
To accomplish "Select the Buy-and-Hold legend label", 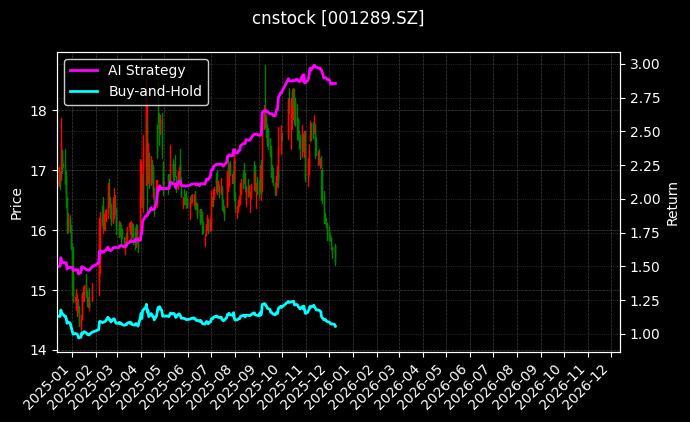I will click(155, 91).
